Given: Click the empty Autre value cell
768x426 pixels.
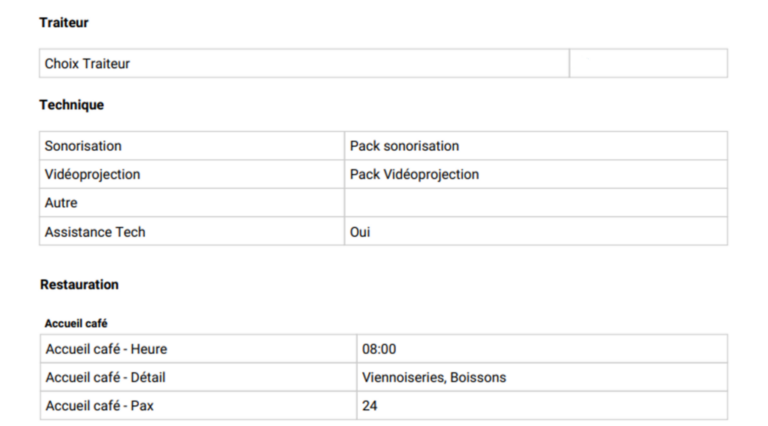Looking at the screenshot, I should click(x=535, y=203).
